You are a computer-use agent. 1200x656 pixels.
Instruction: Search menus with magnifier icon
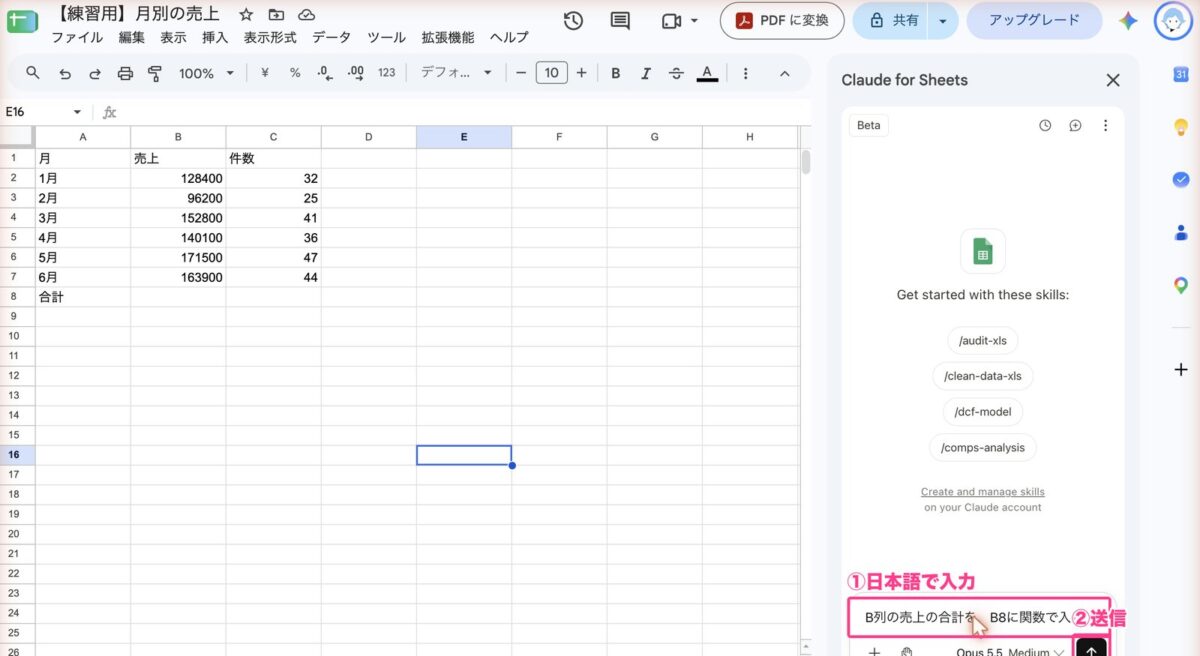(x=33, y=73)
